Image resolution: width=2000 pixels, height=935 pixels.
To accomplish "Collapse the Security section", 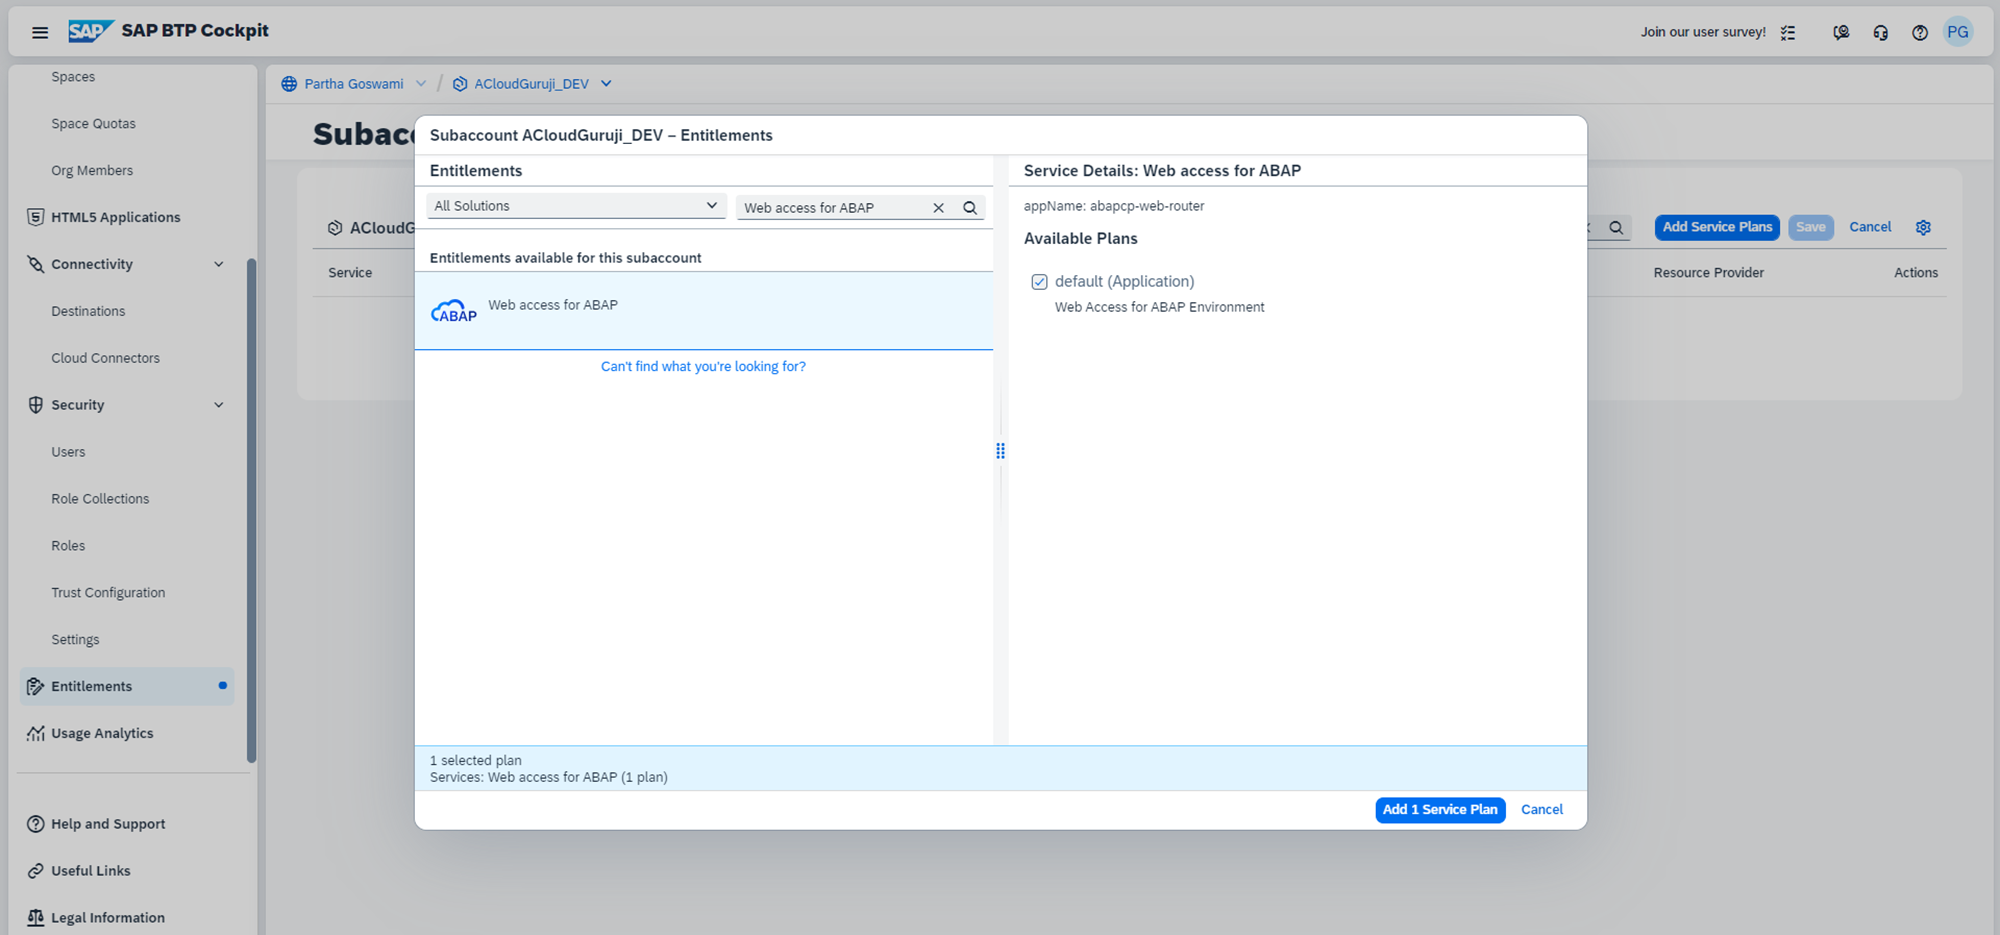I will click(x=219, y=405).
